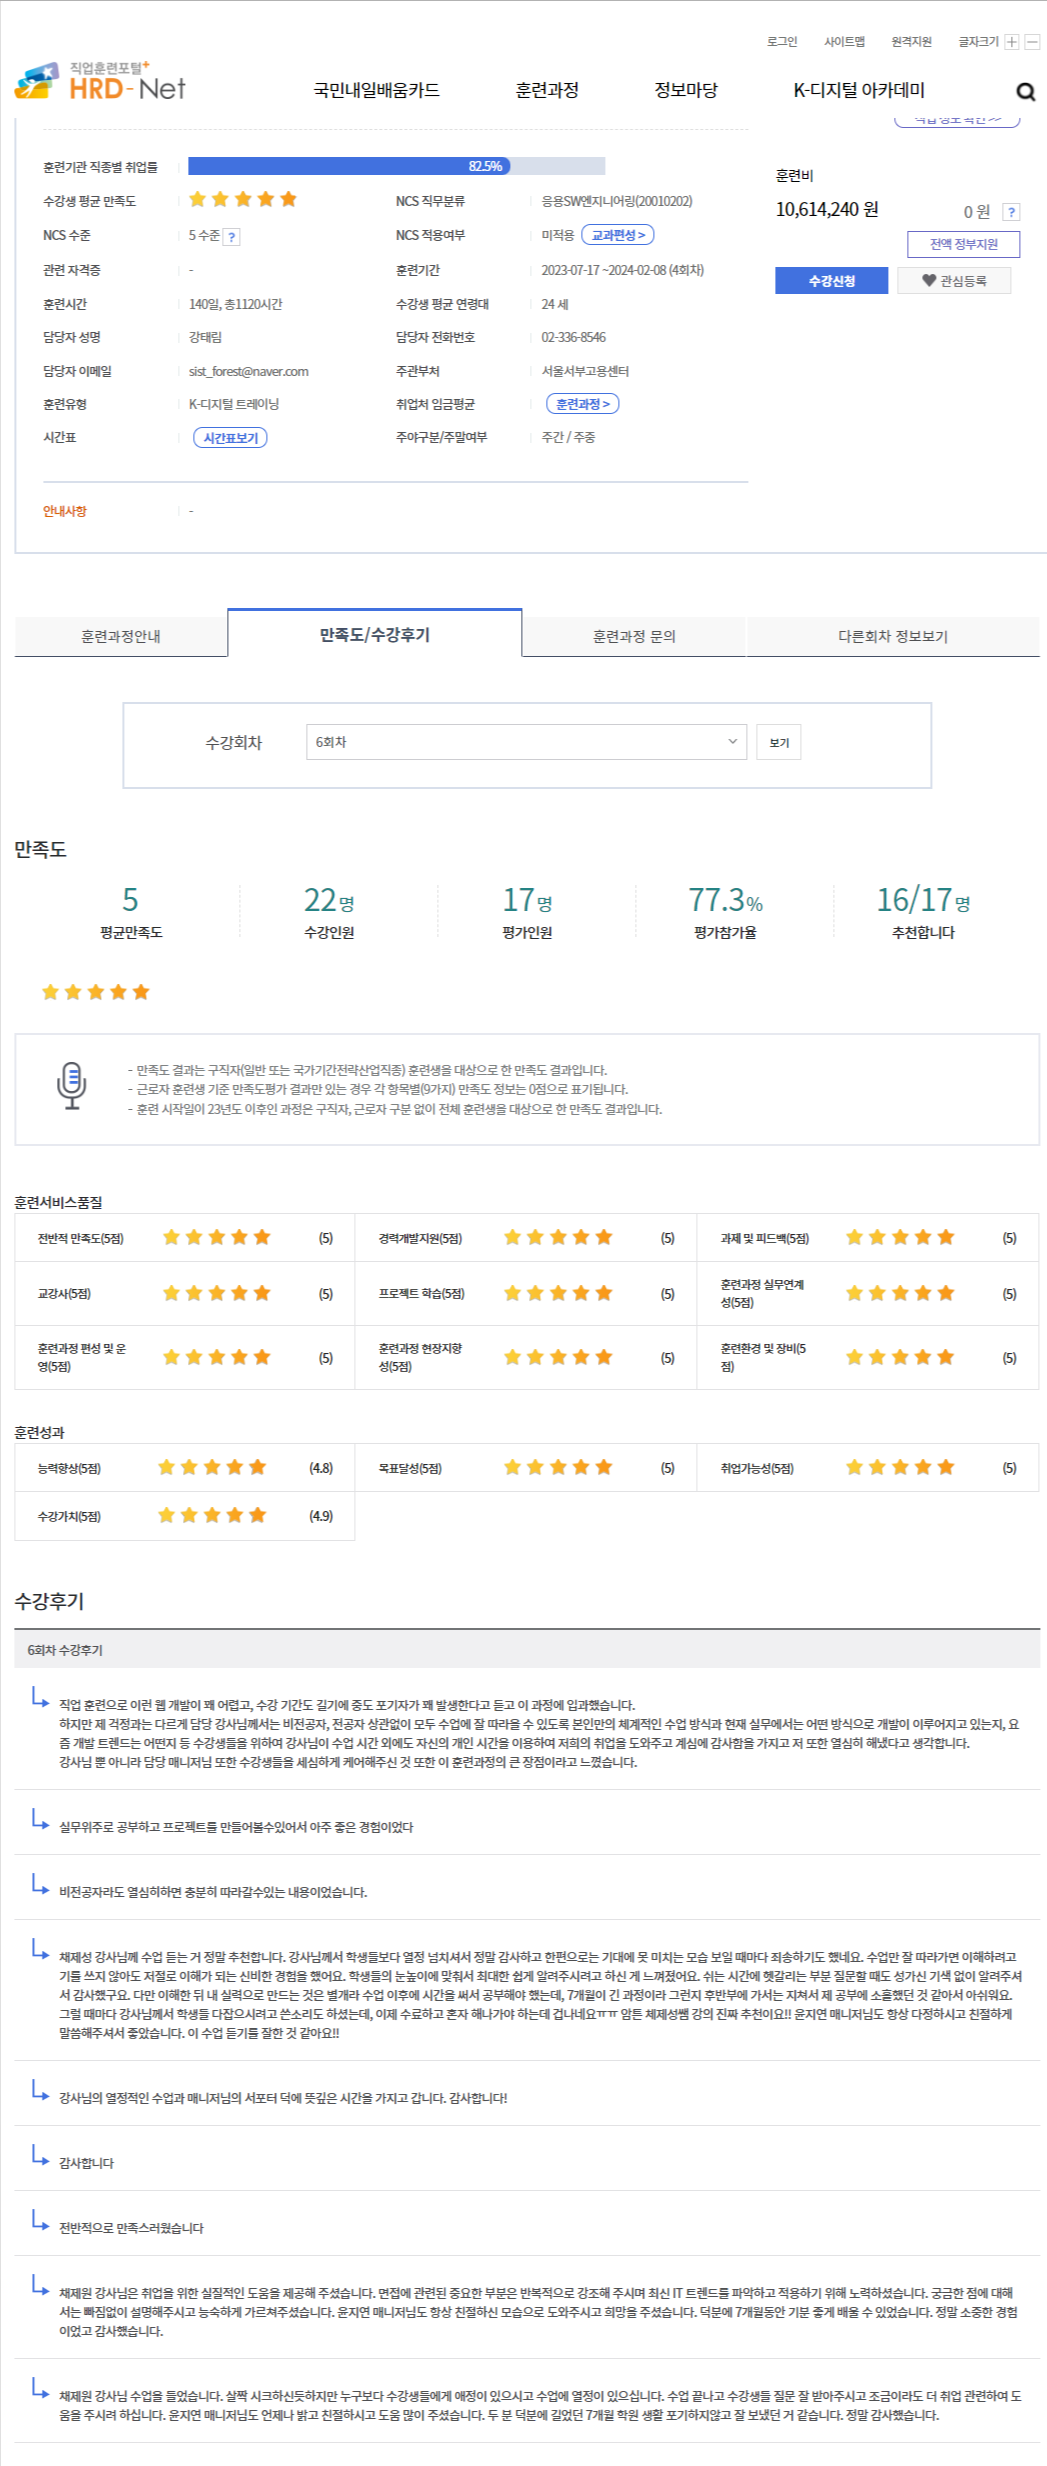Screen dimensions: 1047x2466
Task: Open the search magnifier icon
Action: (1025, 92)
